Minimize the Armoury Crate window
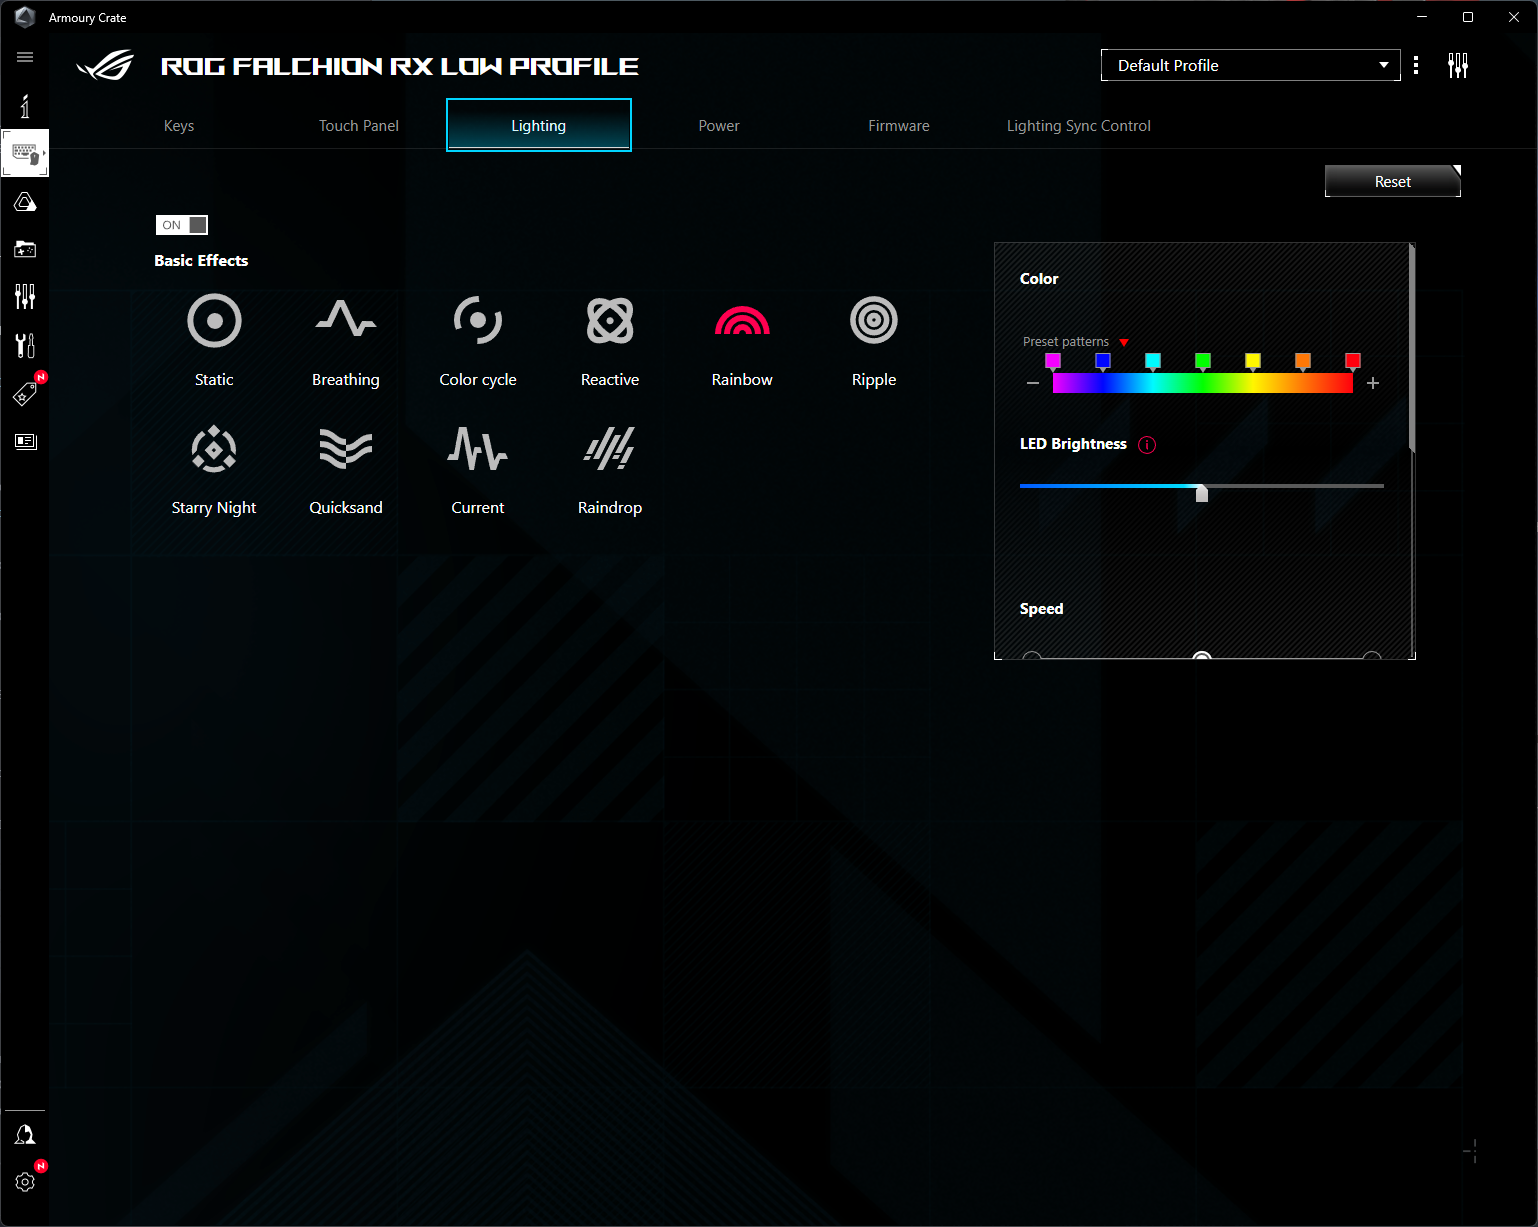The width and height of the screenshot is (1538, 1227). (1422, 17)
